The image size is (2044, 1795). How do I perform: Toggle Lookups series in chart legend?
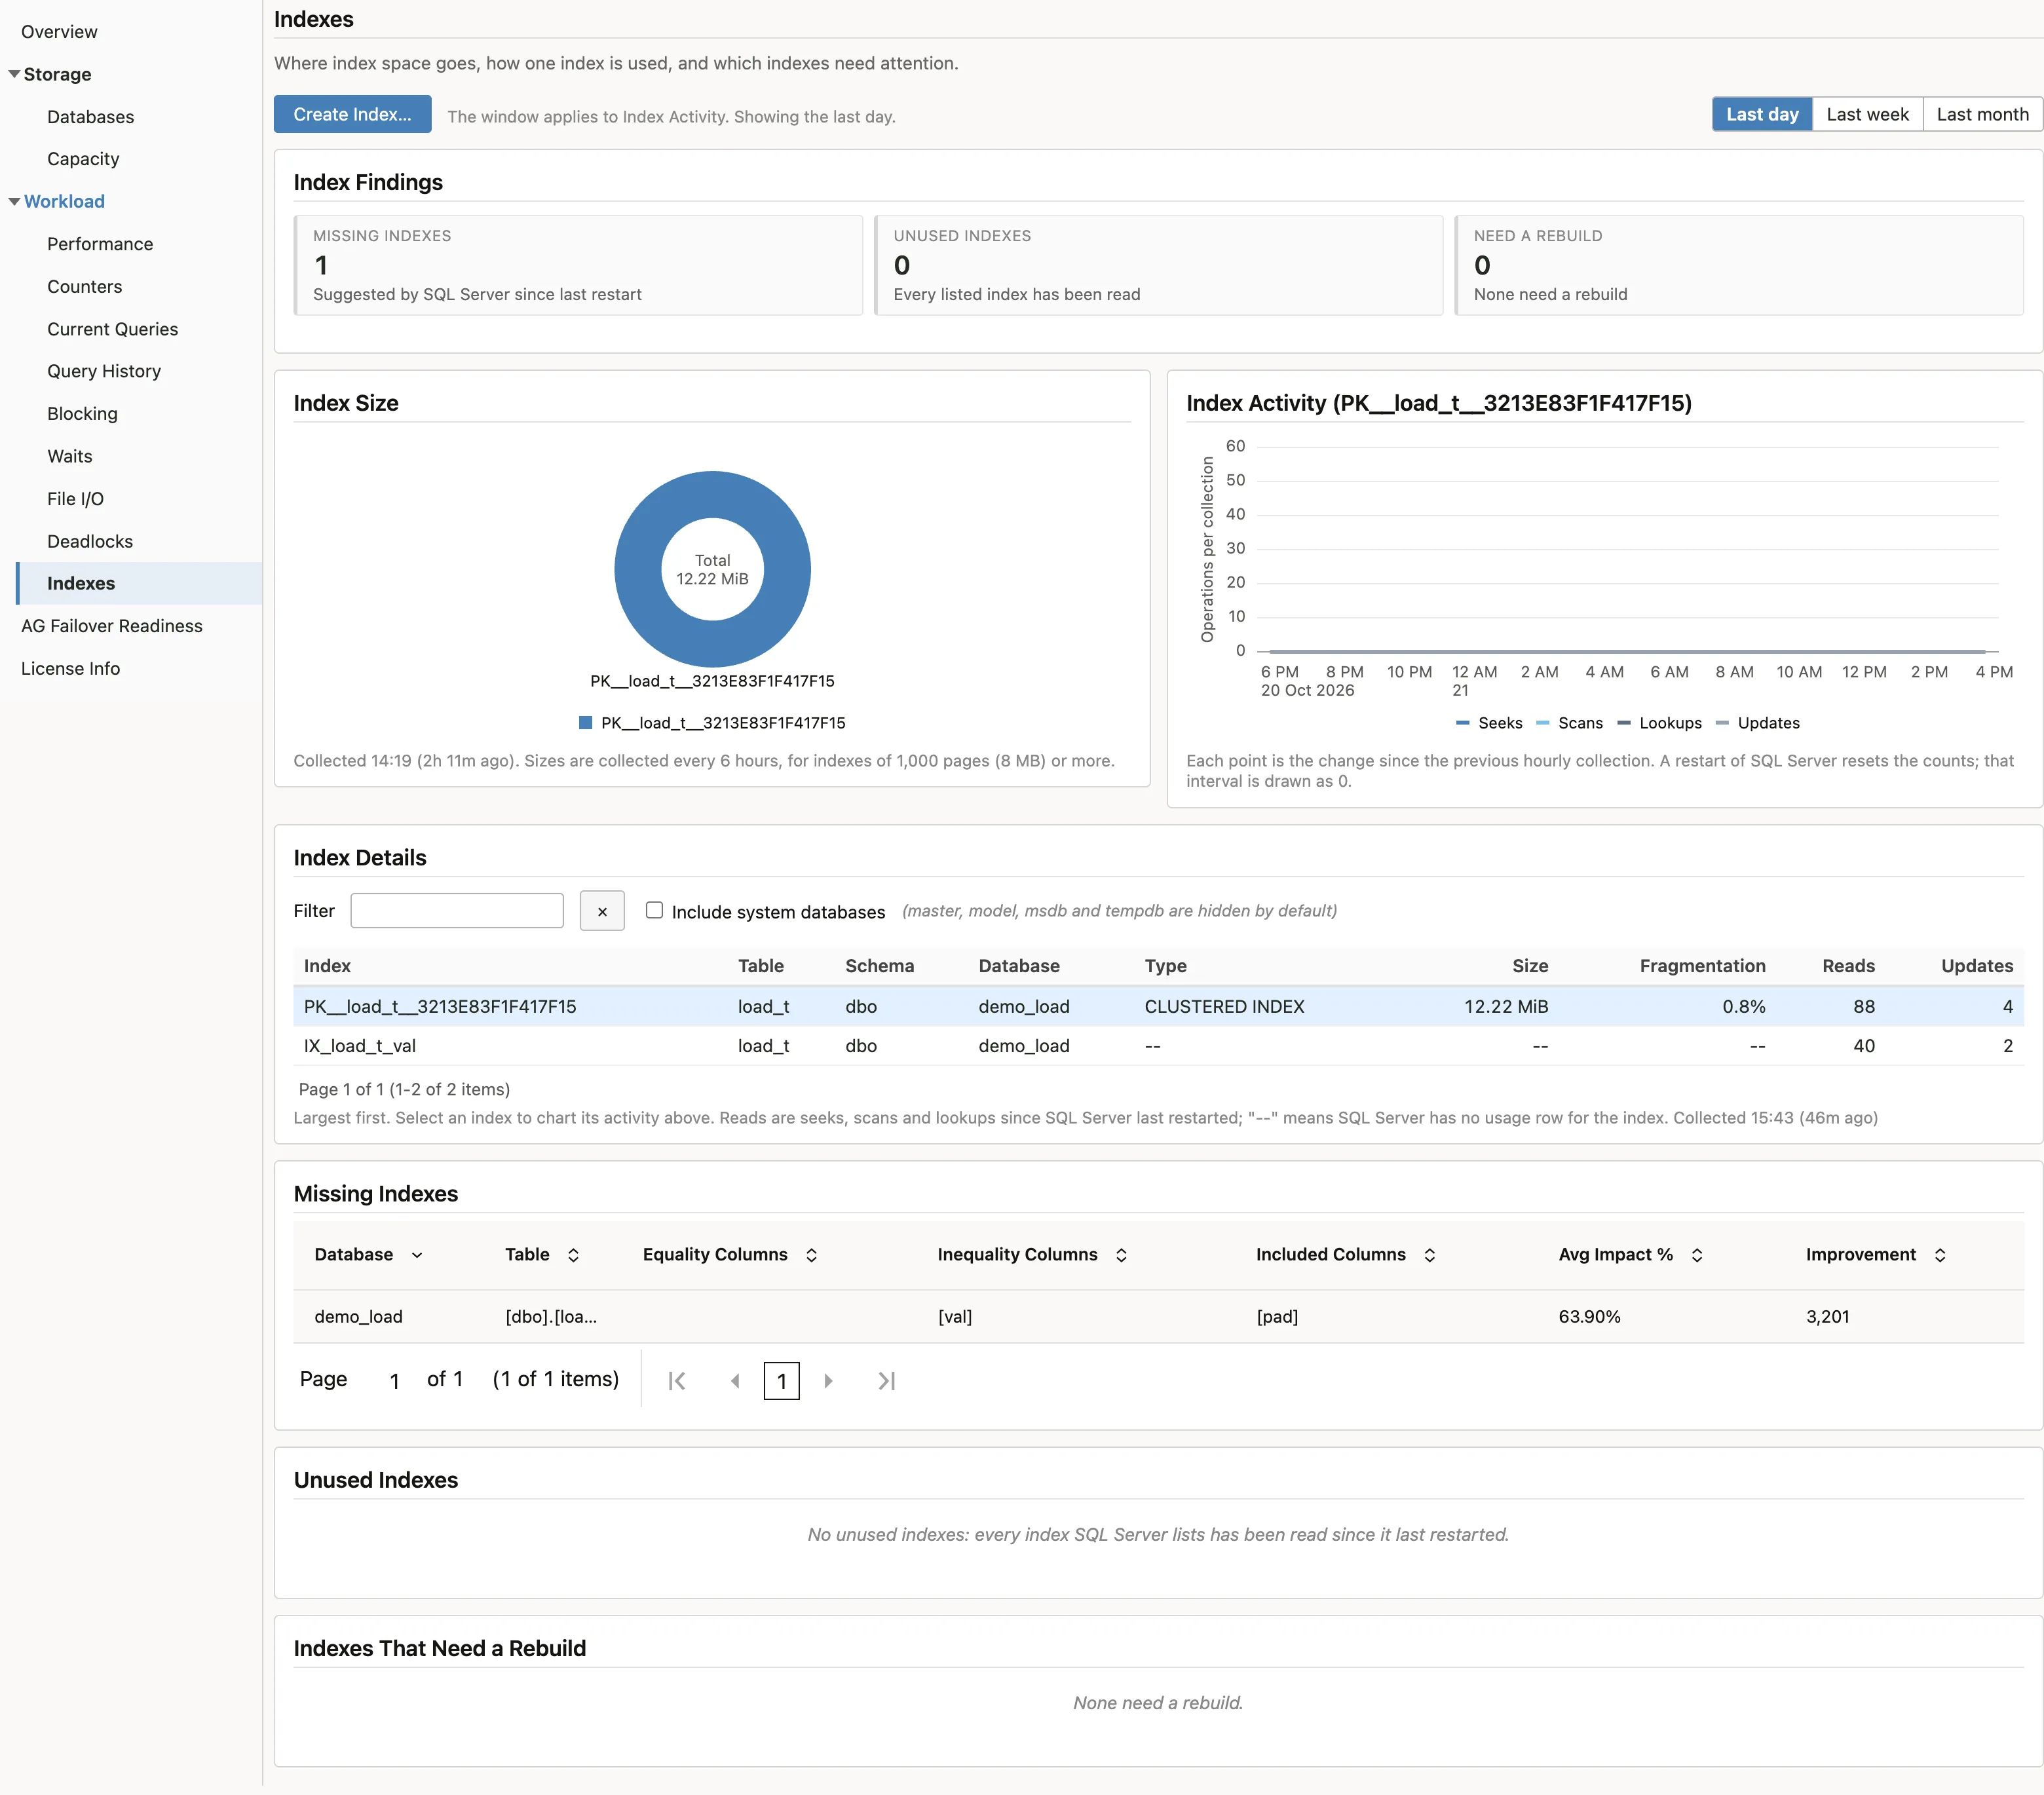[1659, 723]
